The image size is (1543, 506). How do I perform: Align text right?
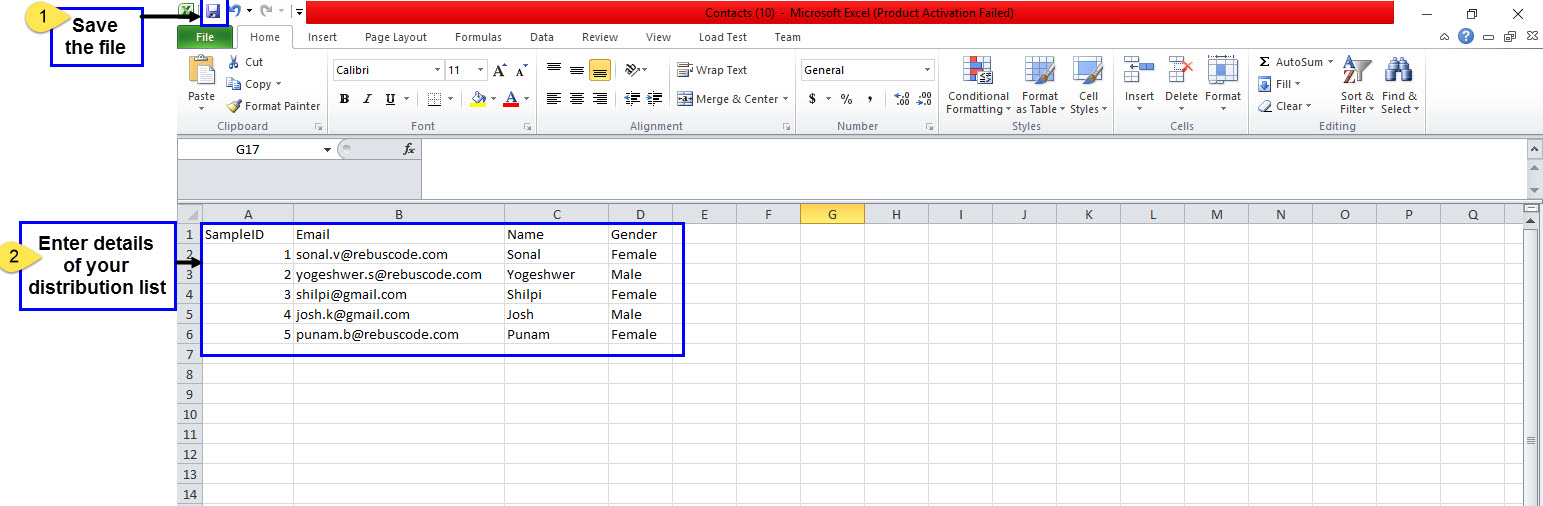click(600, 99)
